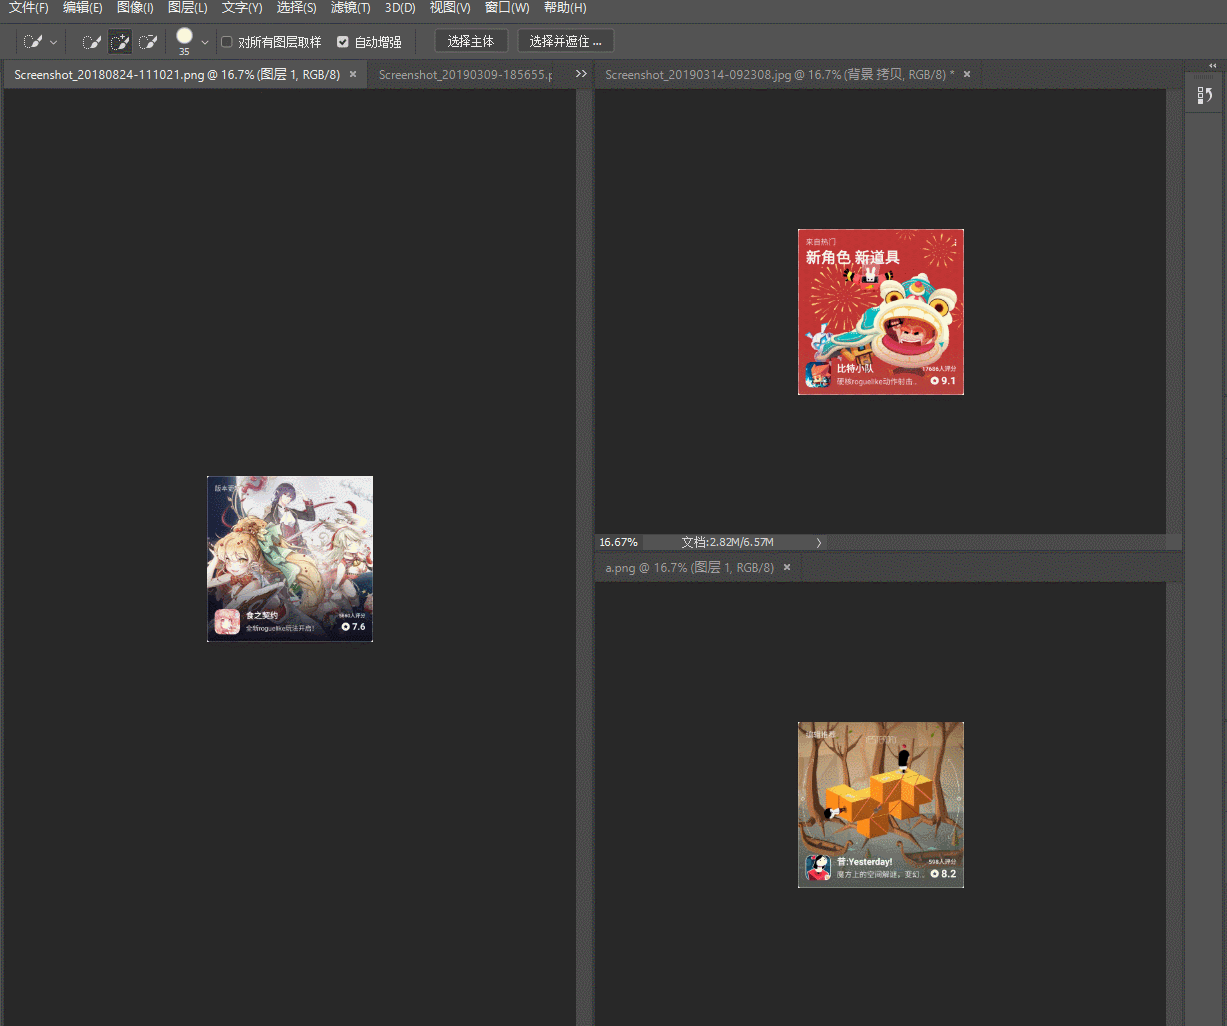The height and width of the screenshot is (1026, 1227).
Task: Open the 选择(S) menu
Action: click(x=296, y=8)
